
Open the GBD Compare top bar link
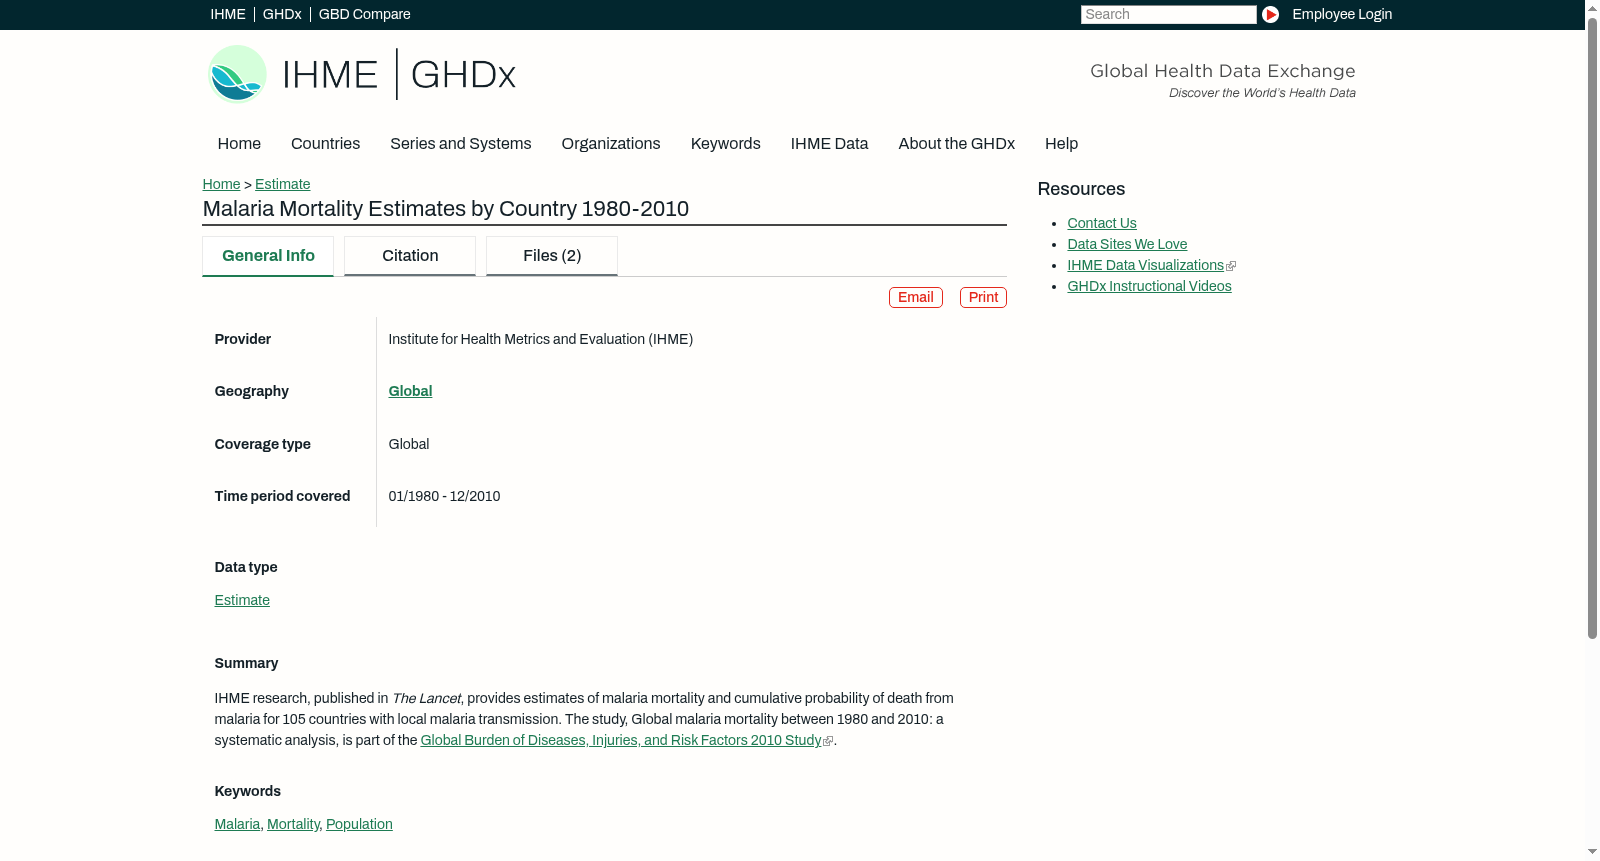pos(364,14)
